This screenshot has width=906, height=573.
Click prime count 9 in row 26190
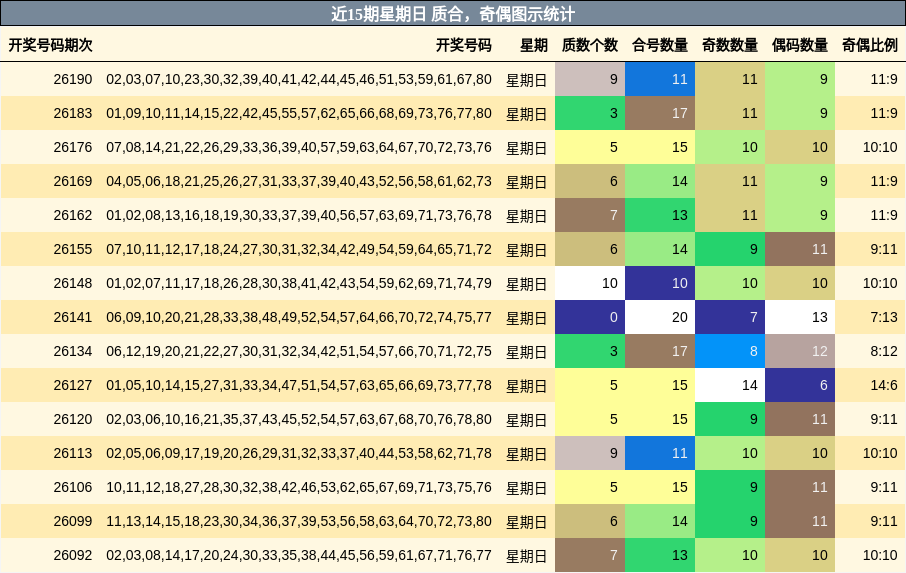590,79
